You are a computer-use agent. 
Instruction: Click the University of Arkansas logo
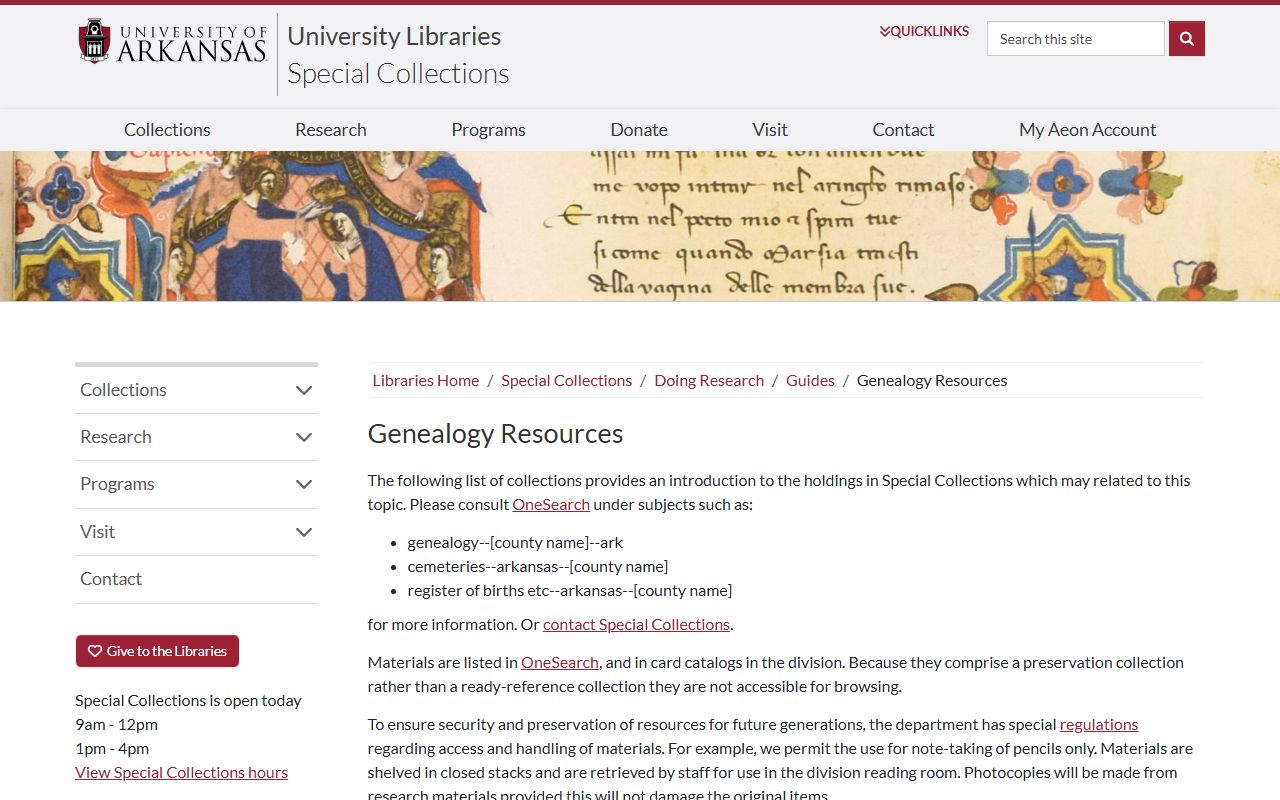pos(173,42)
